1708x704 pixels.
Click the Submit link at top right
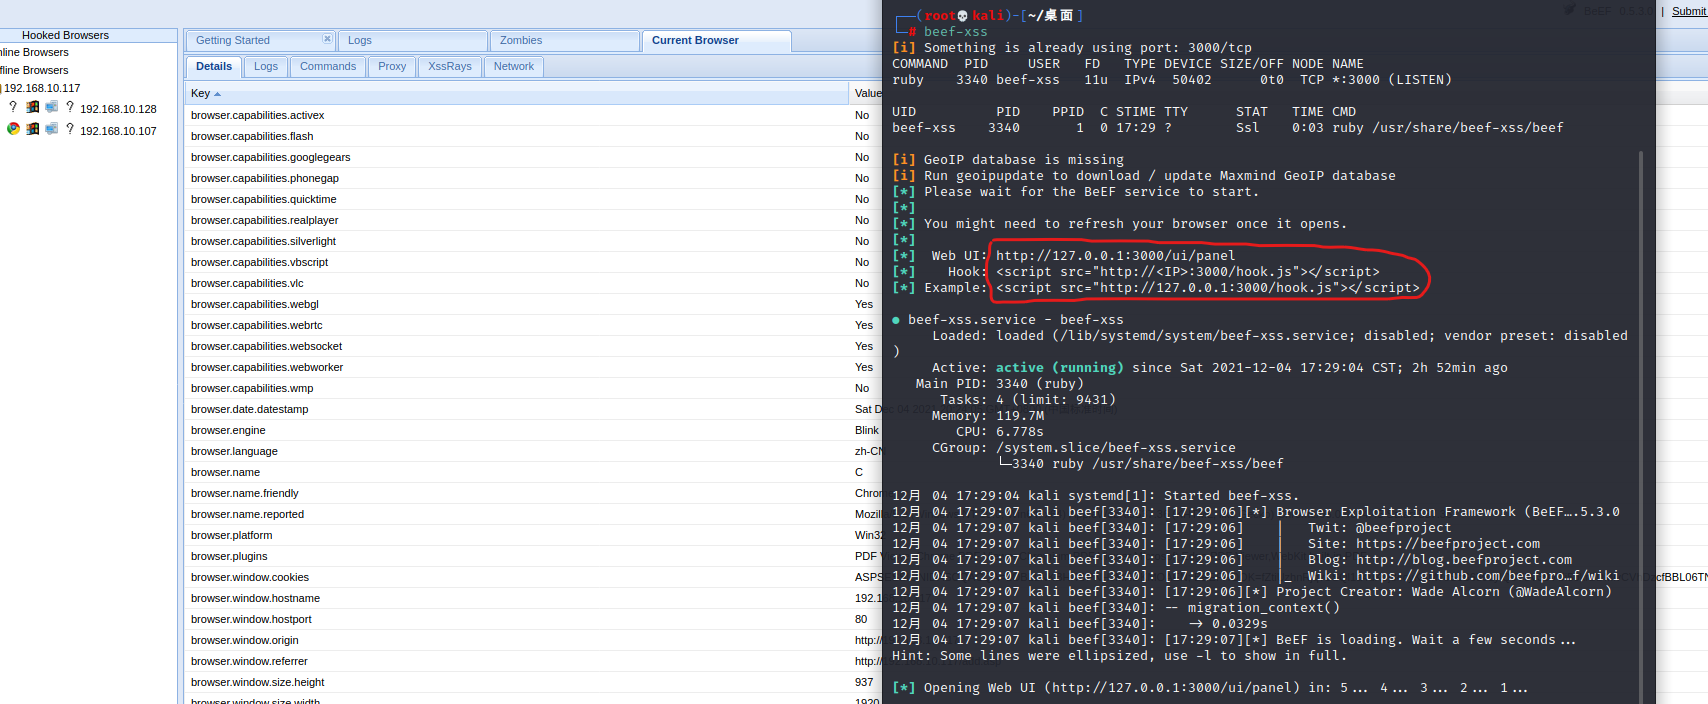pyautogui.click(x=1689, y=11)
